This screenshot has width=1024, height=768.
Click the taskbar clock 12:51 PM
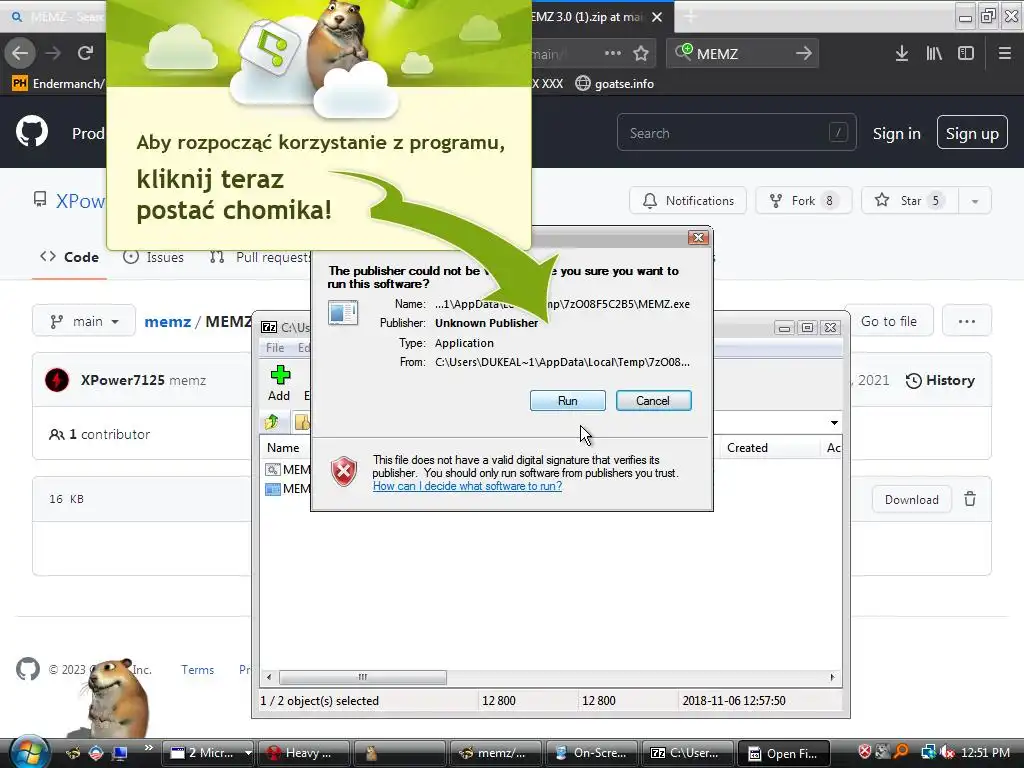[985, 752]
